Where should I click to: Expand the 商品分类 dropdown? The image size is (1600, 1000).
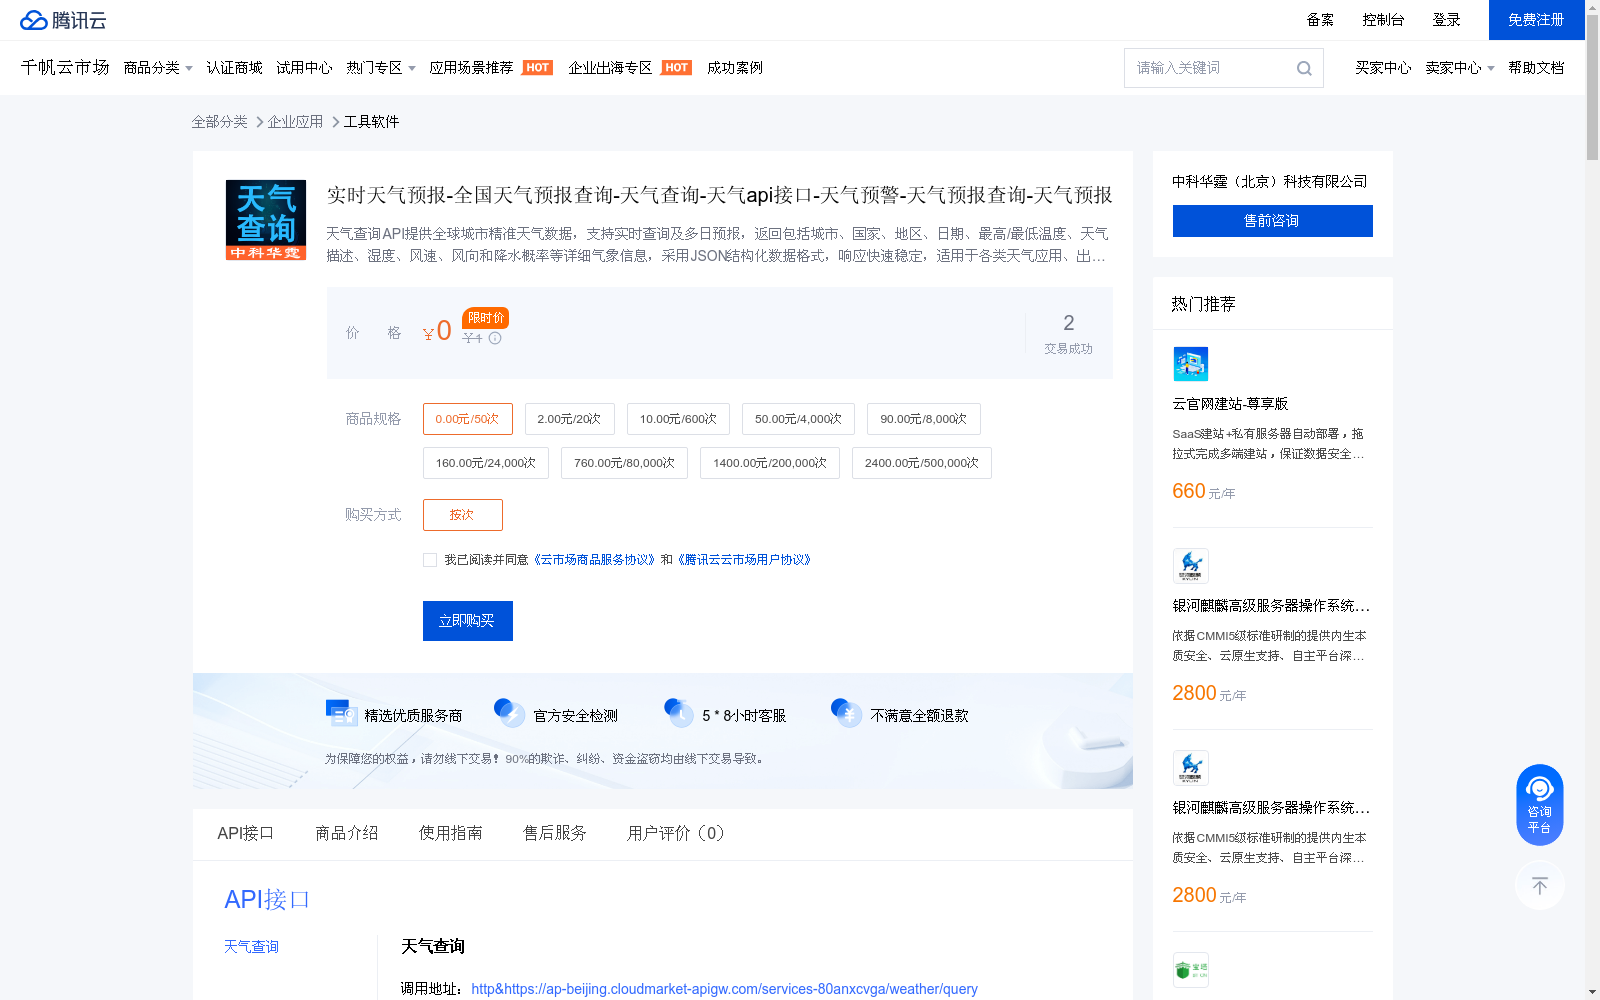pos(158,68)
